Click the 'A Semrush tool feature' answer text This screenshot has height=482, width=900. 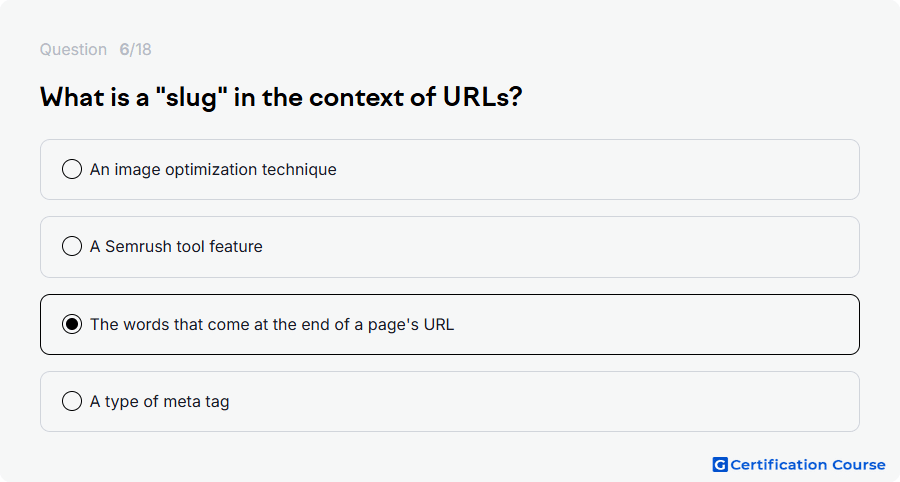click(176, 247)
